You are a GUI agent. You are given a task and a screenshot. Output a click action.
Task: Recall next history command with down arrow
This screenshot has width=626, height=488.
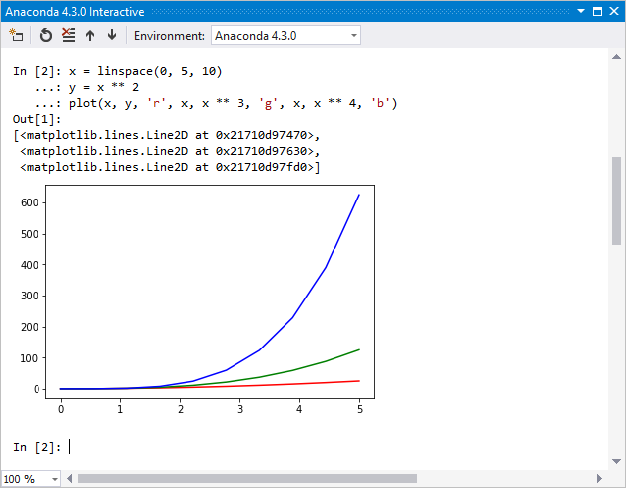(111, 35)
